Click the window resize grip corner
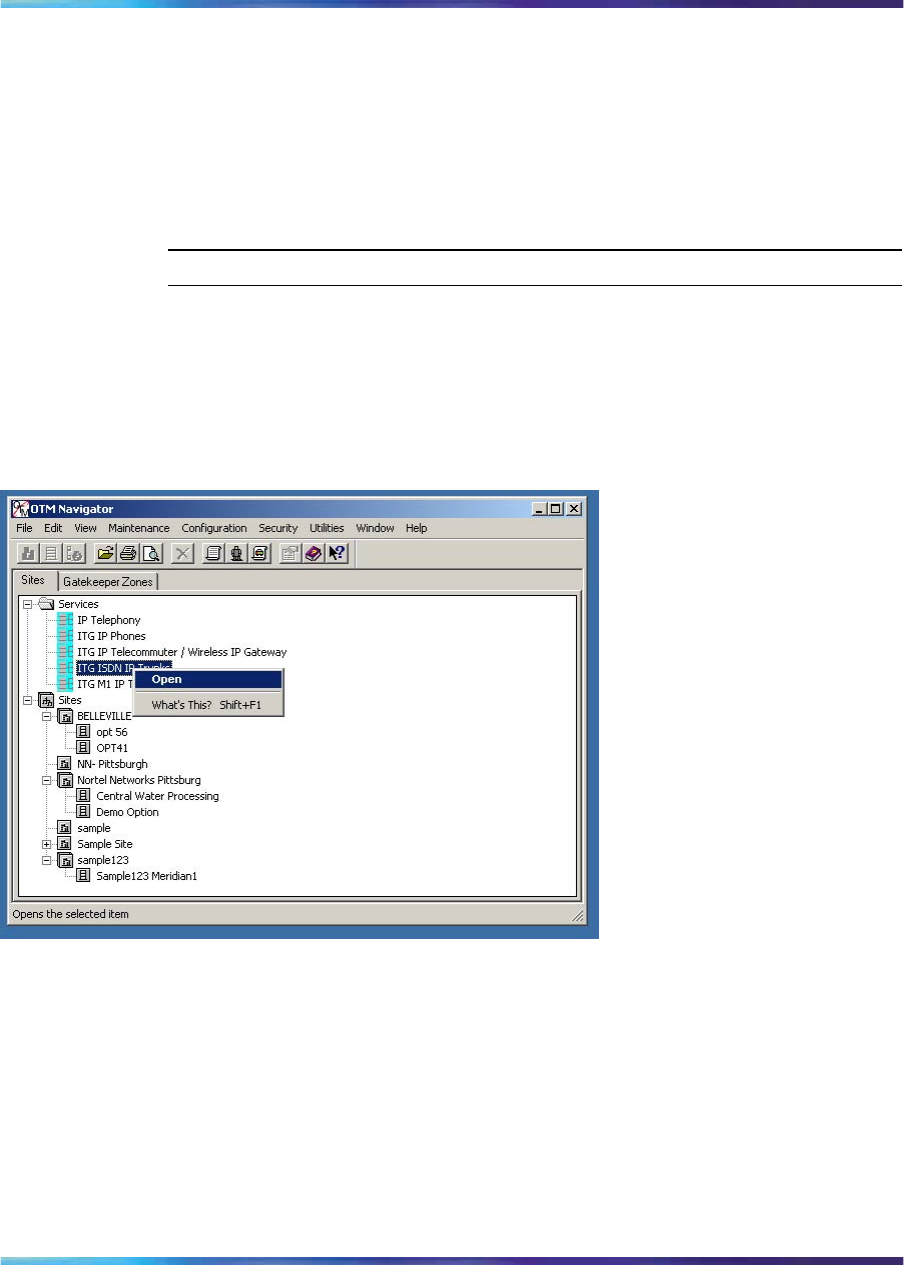This screenshot has height=1265, width=904. click(x=577, y=915)
